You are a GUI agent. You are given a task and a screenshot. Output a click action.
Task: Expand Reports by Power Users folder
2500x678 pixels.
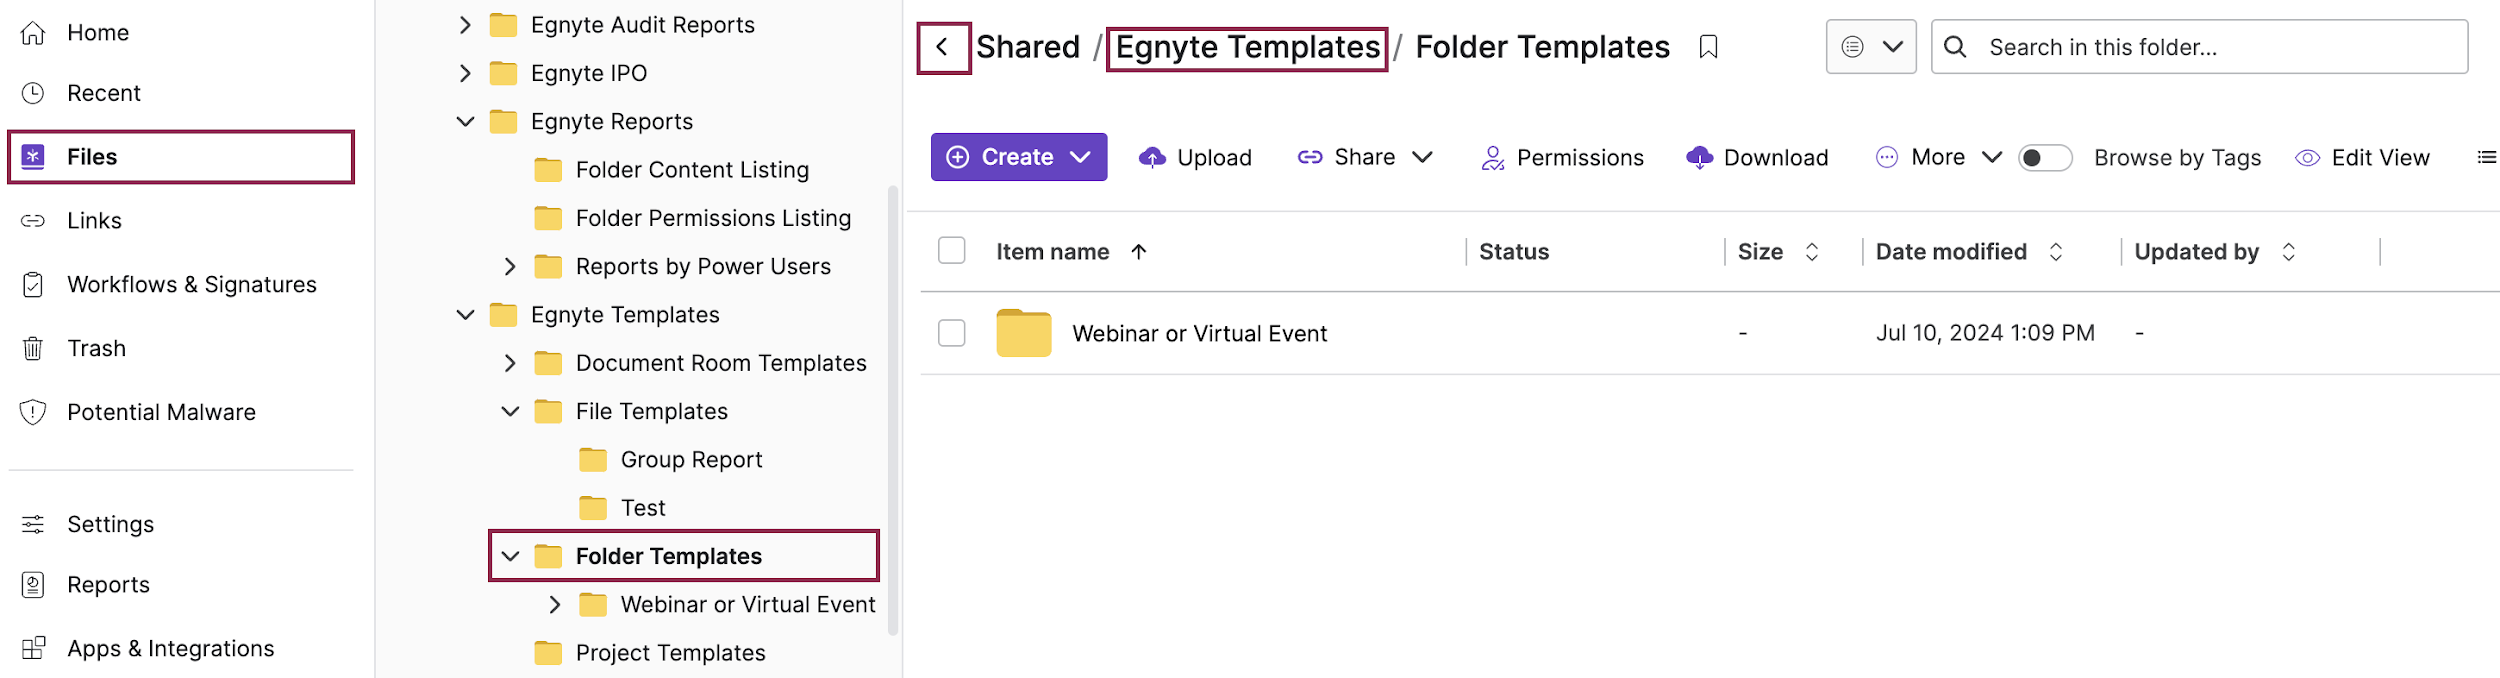point(510,267)
